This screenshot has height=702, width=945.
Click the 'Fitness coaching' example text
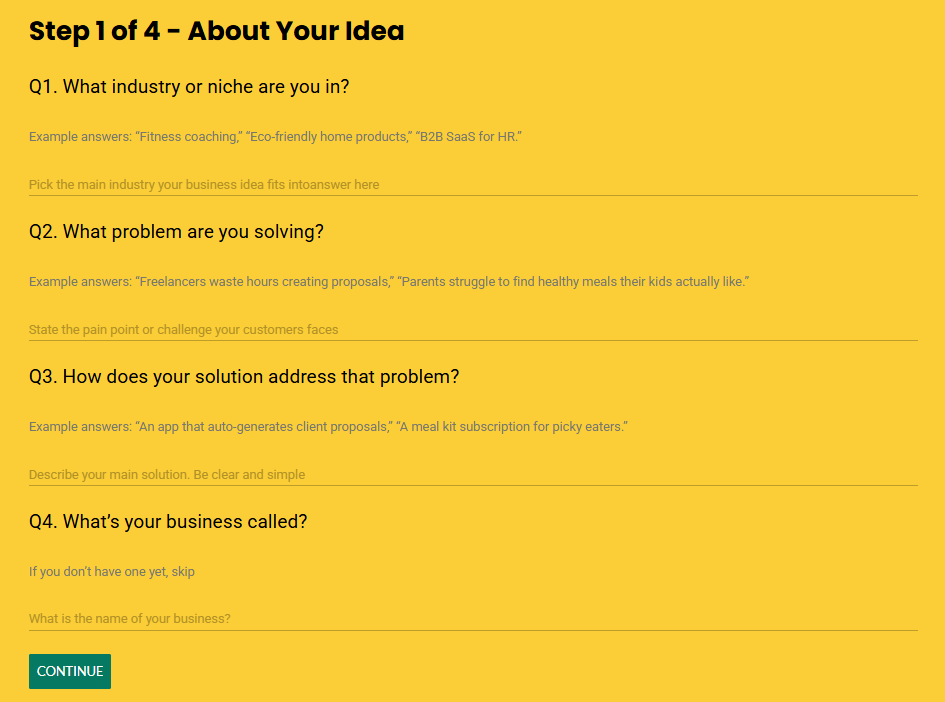pyautogui.click(x=189, y=137)
